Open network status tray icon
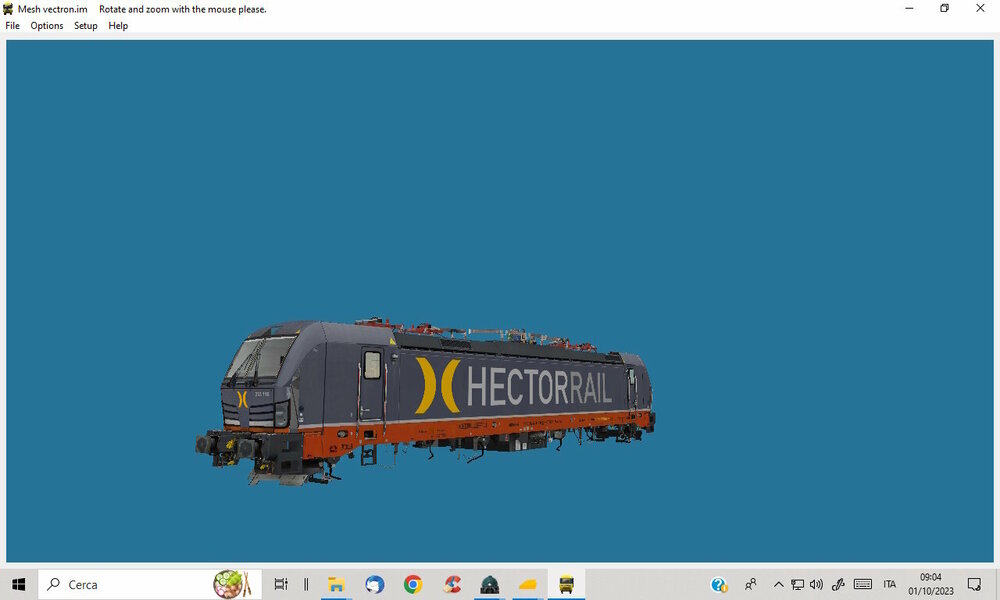The image size is (1000, 600). (797, 584)
